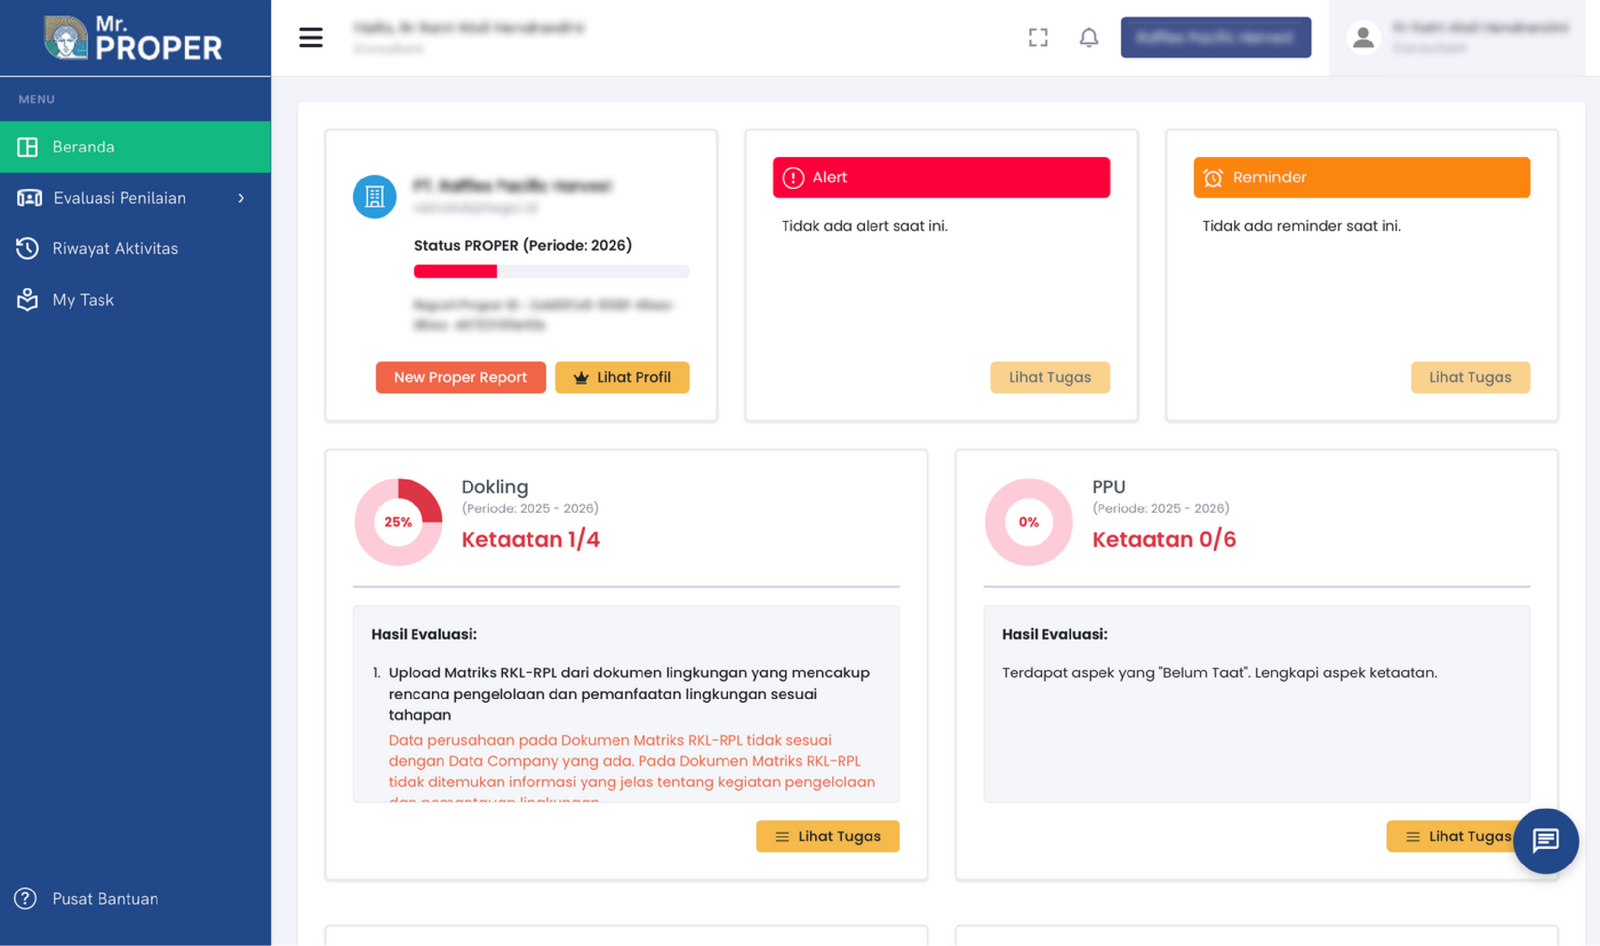Image resolution: width=1600 pixels, height=946 pixels.
Task: Click the user avatar icon
Action: pyautogui.click(x=1362, y=38)
